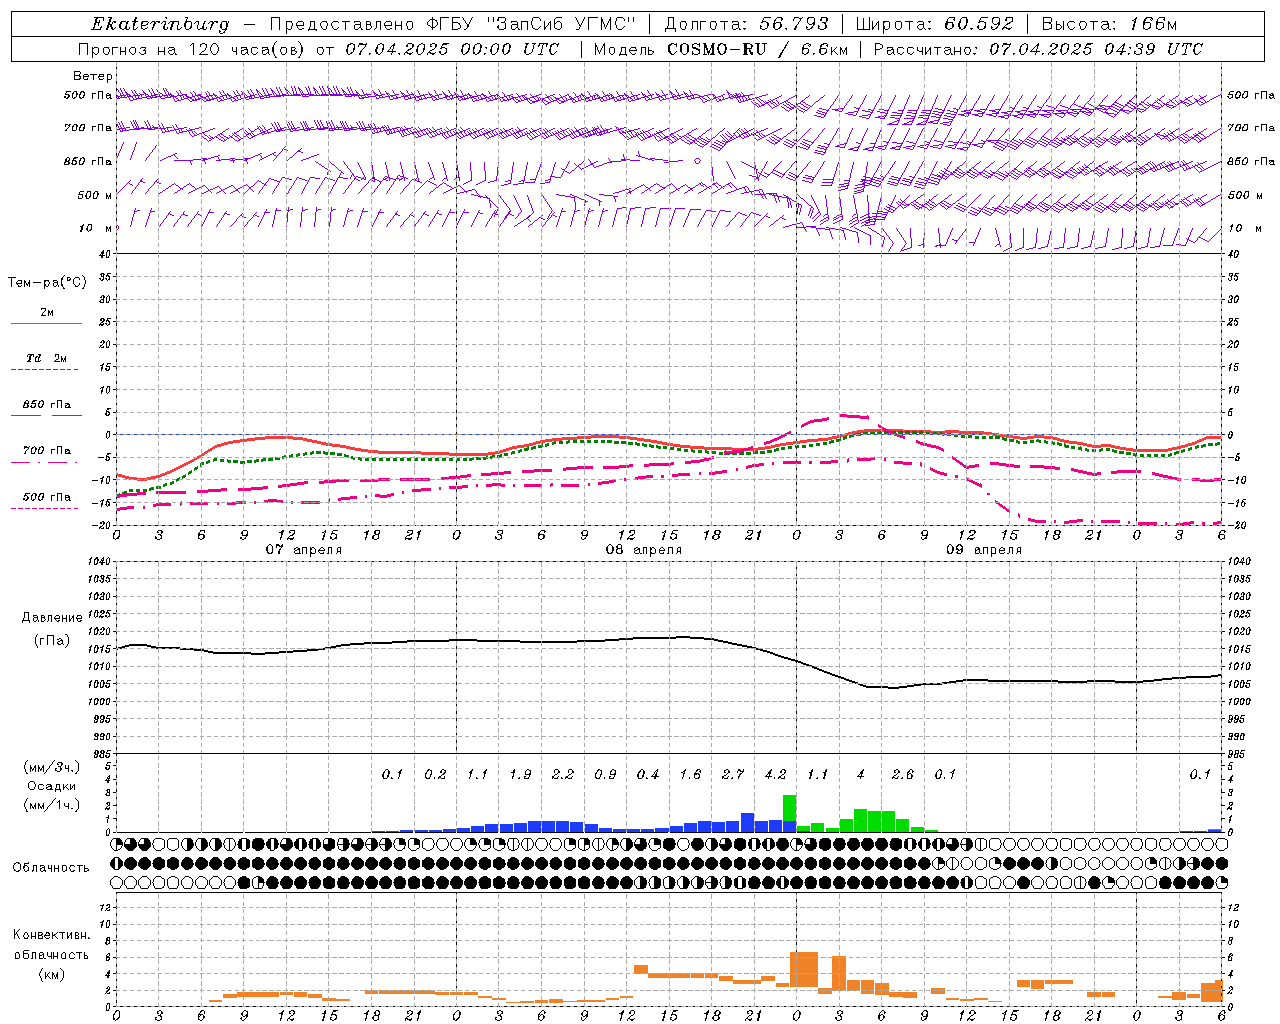This screenshot has width=1280, height=1024.
Task: Click the 2.7 precipitation total
Action: 733,774
